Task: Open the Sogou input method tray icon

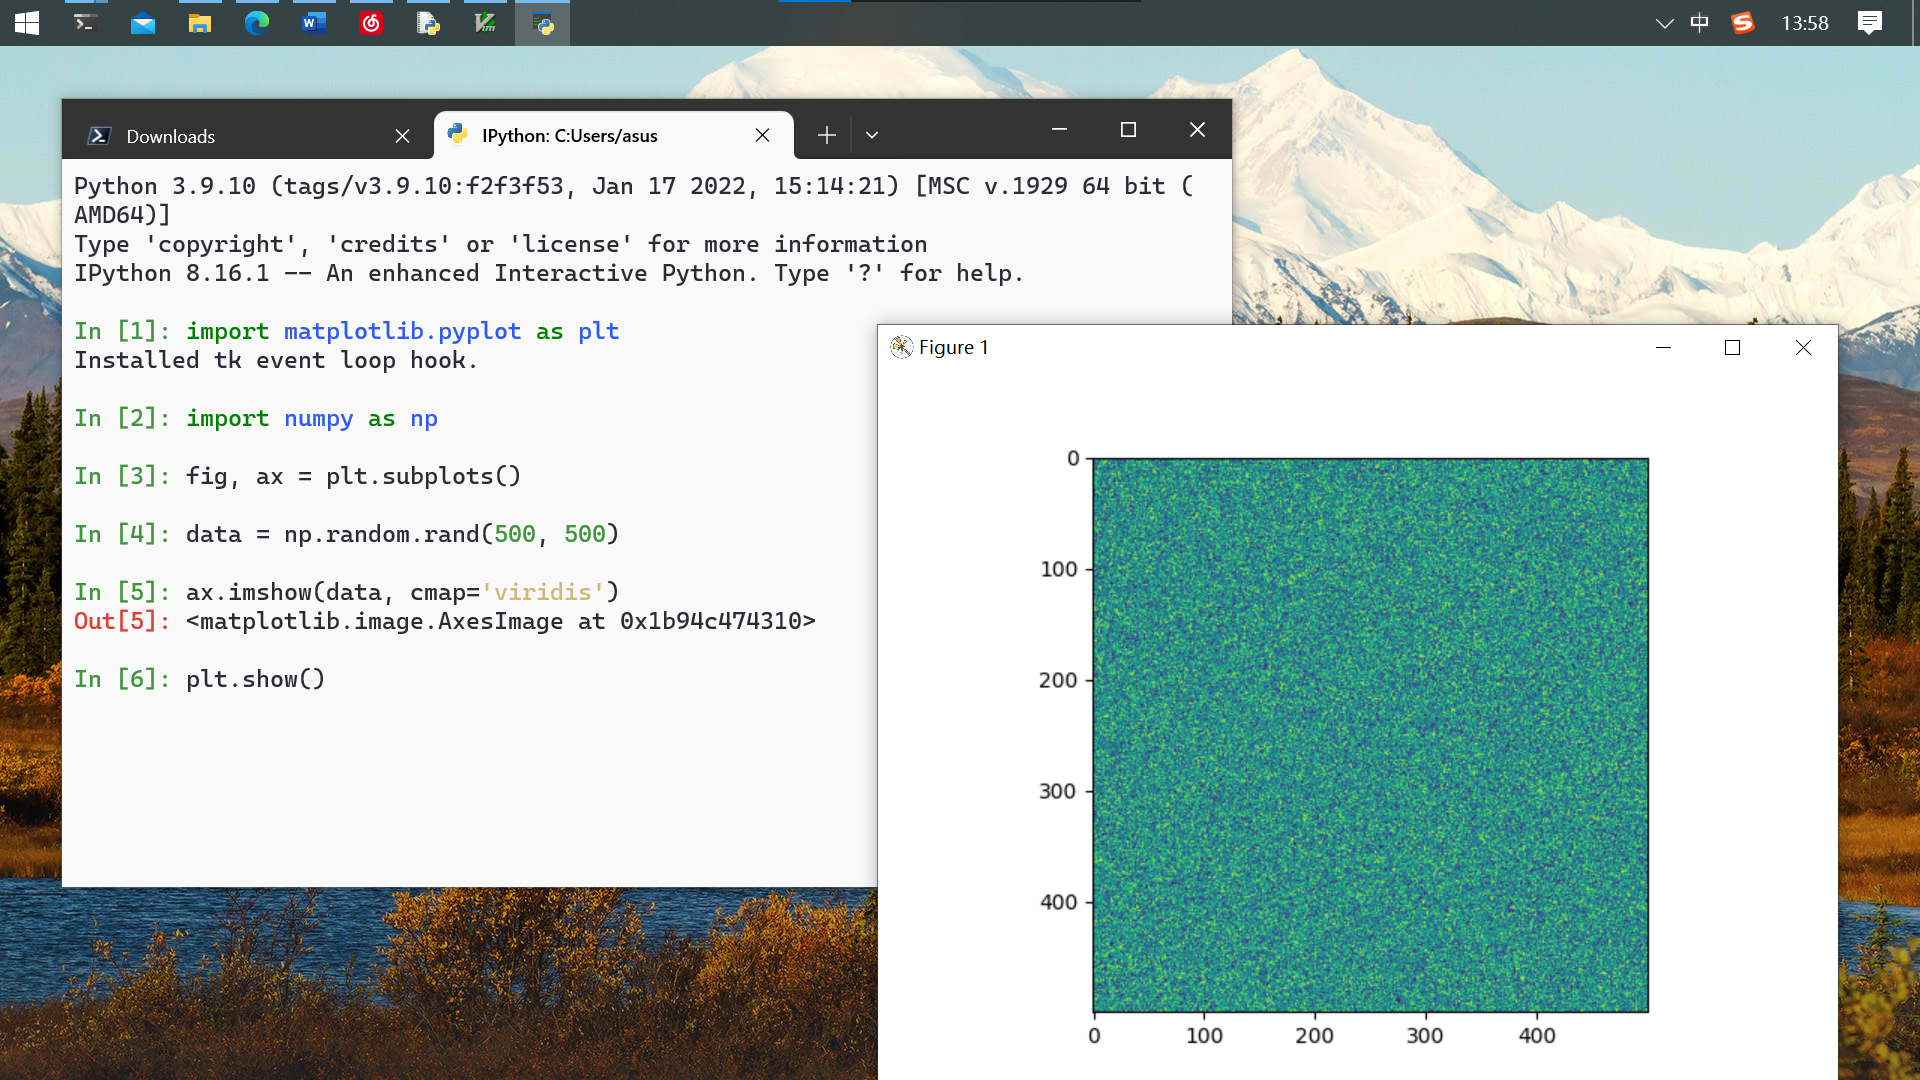Action: pos(1743,23)
